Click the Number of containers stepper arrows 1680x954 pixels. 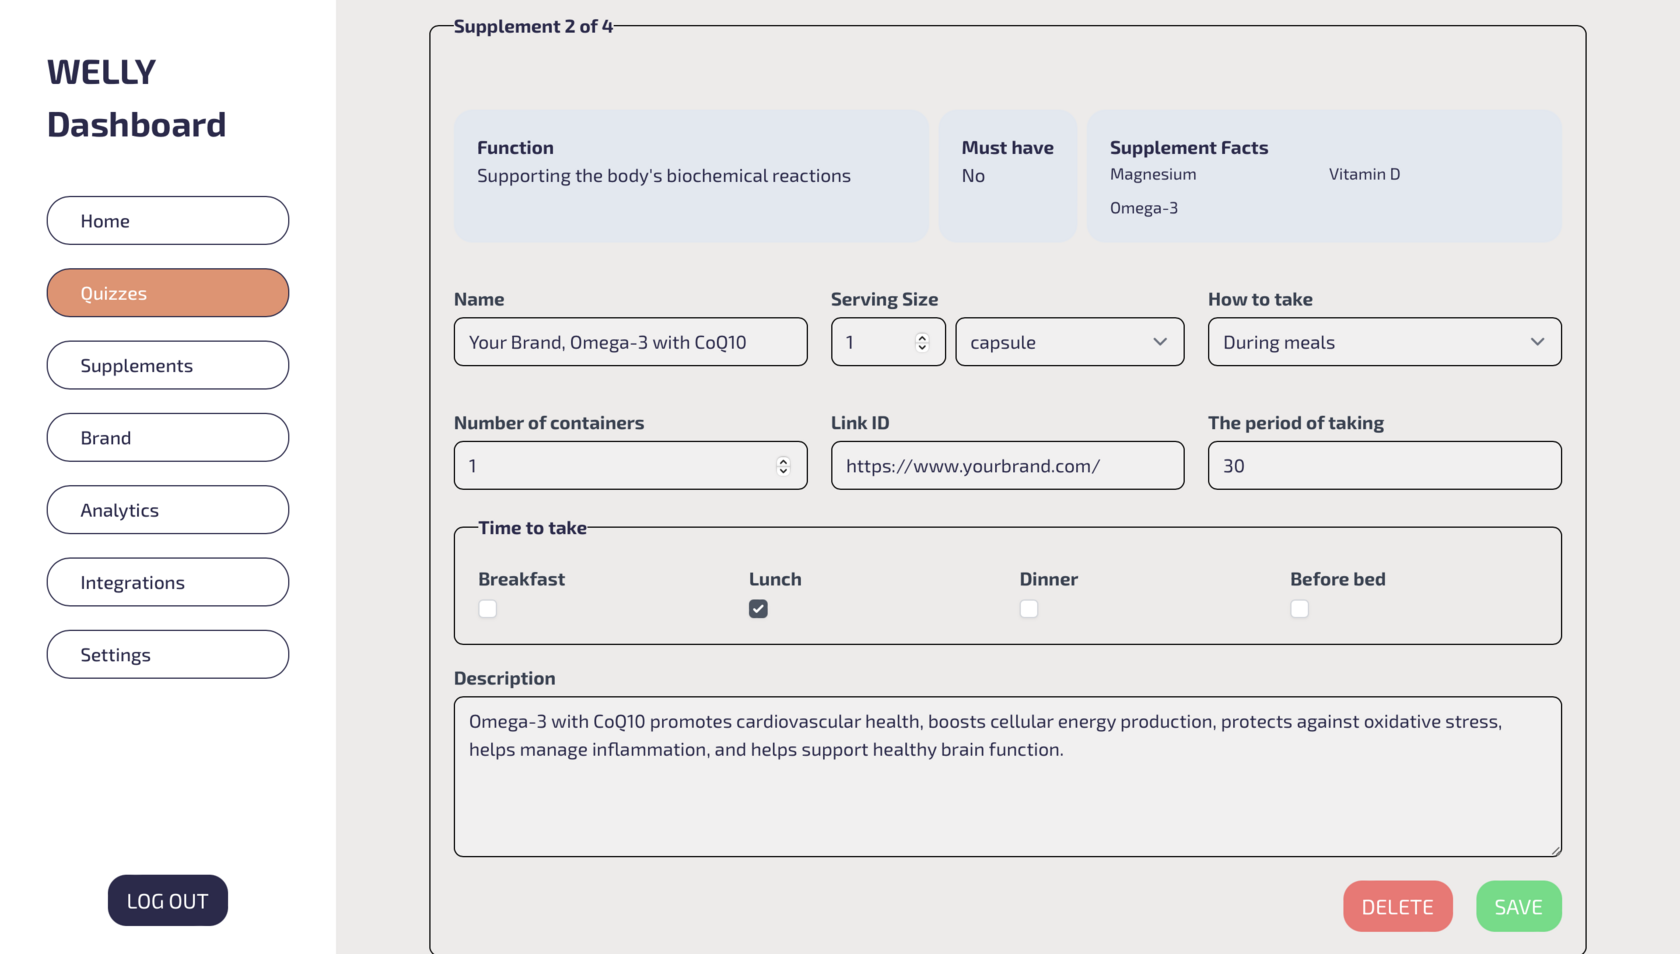coord(783,466)
